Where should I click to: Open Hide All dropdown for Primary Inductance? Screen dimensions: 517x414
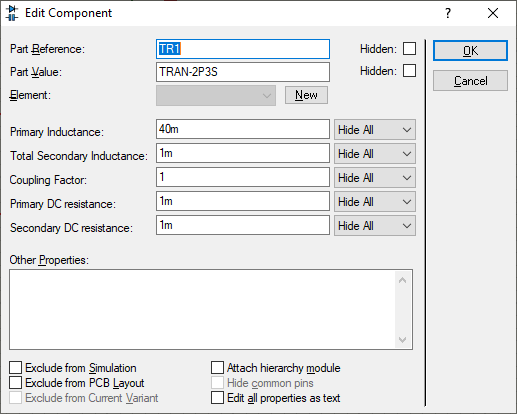point(375,129)
